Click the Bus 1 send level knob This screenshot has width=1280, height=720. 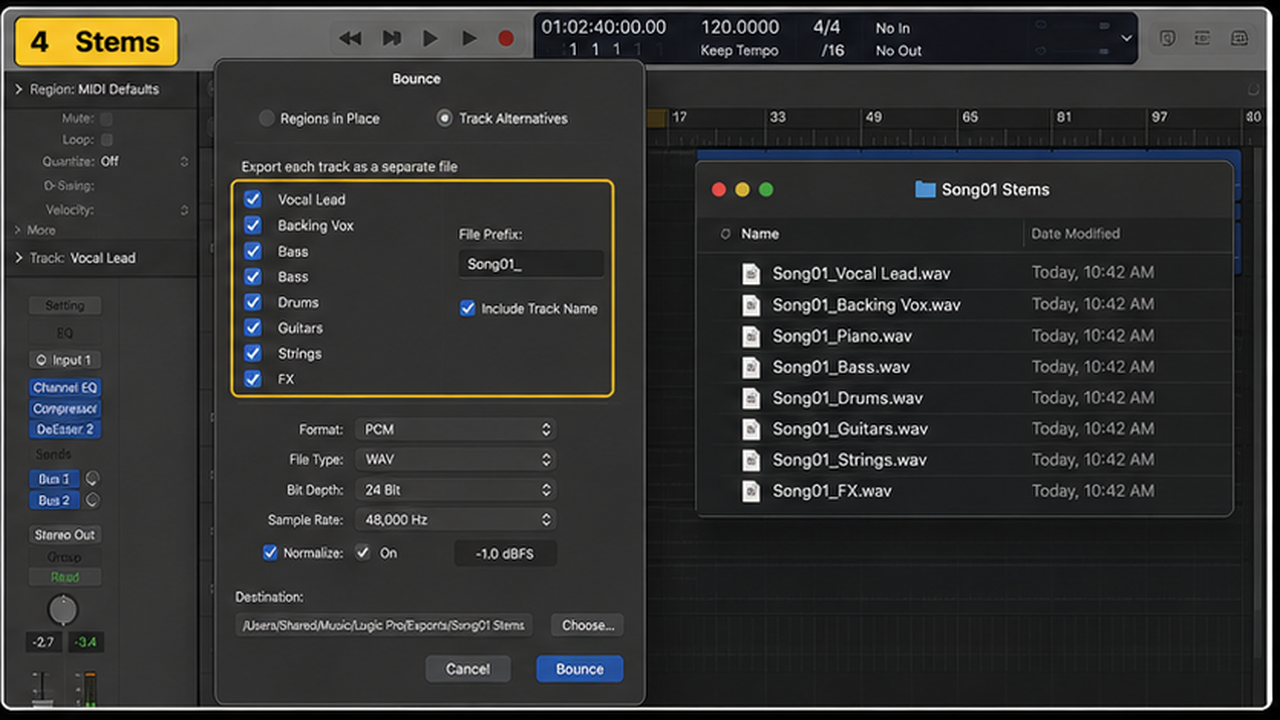[x=93, y=479]
